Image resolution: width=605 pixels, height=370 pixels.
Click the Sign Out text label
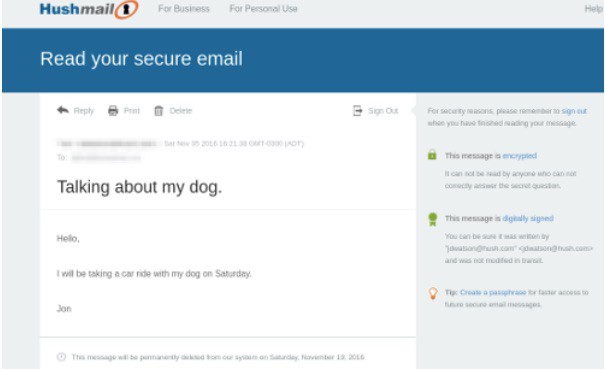(x=383, y=111)
